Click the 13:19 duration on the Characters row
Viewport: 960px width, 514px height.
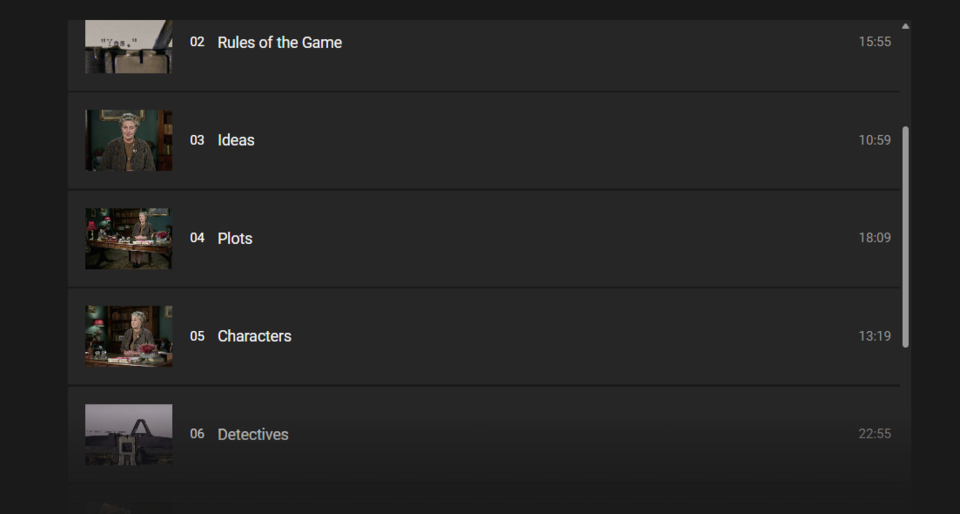click(x=874, y=336)
